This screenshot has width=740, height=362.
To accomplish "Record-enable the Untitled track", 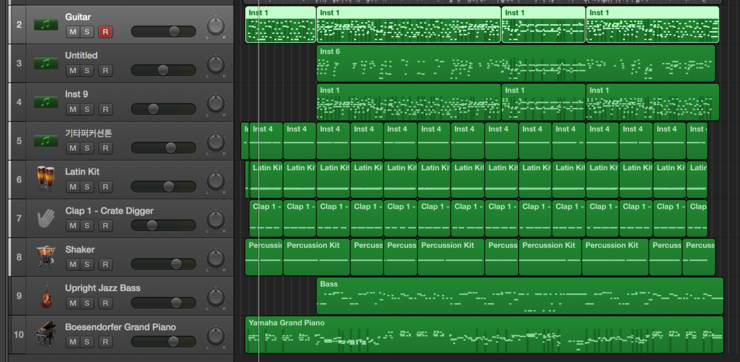I will [105, 71].
